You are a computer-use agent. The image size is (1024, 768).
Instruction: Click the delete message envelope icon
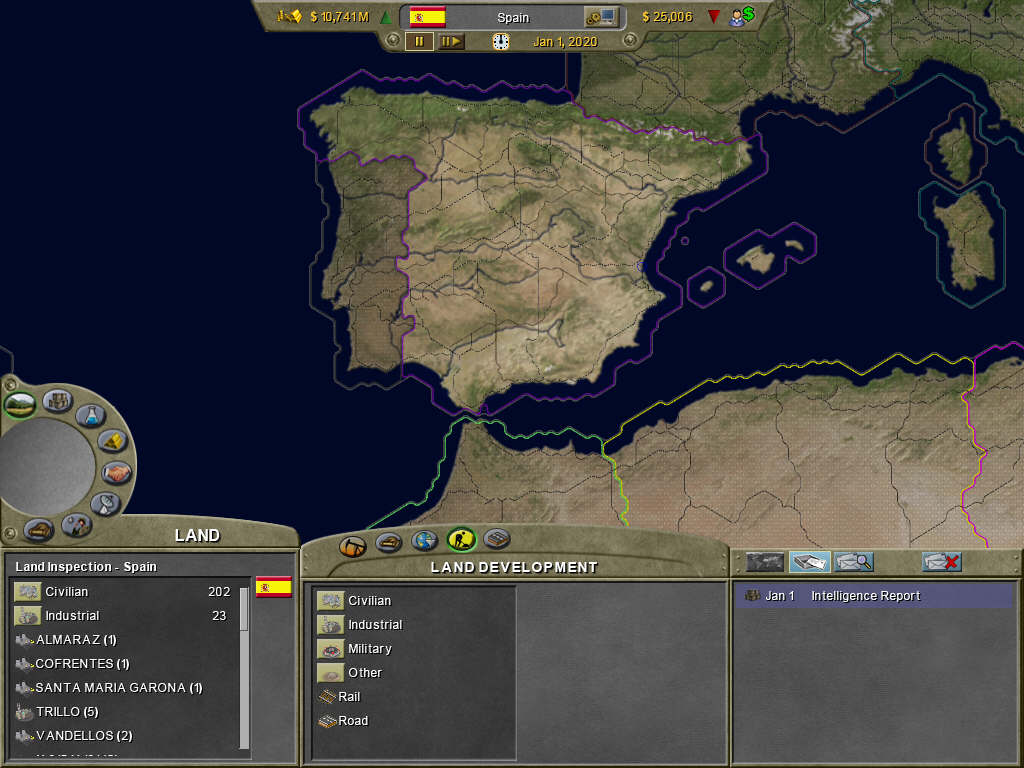pos(941,562)
